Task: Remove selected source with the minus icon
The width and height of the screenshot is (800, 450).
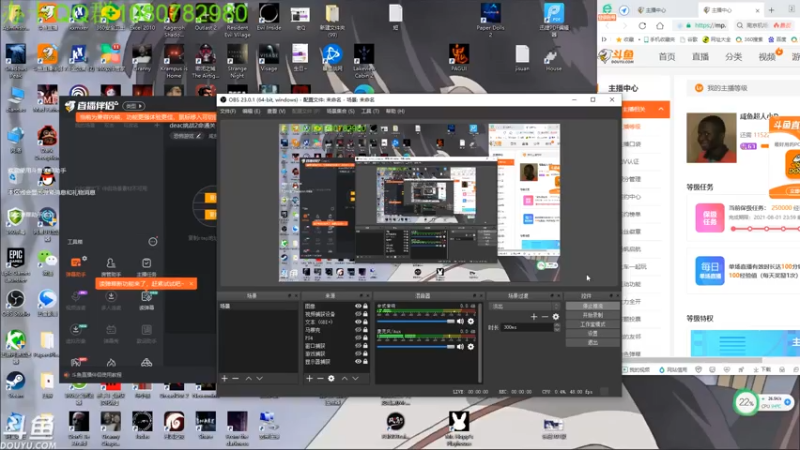Action: point(320,379)
